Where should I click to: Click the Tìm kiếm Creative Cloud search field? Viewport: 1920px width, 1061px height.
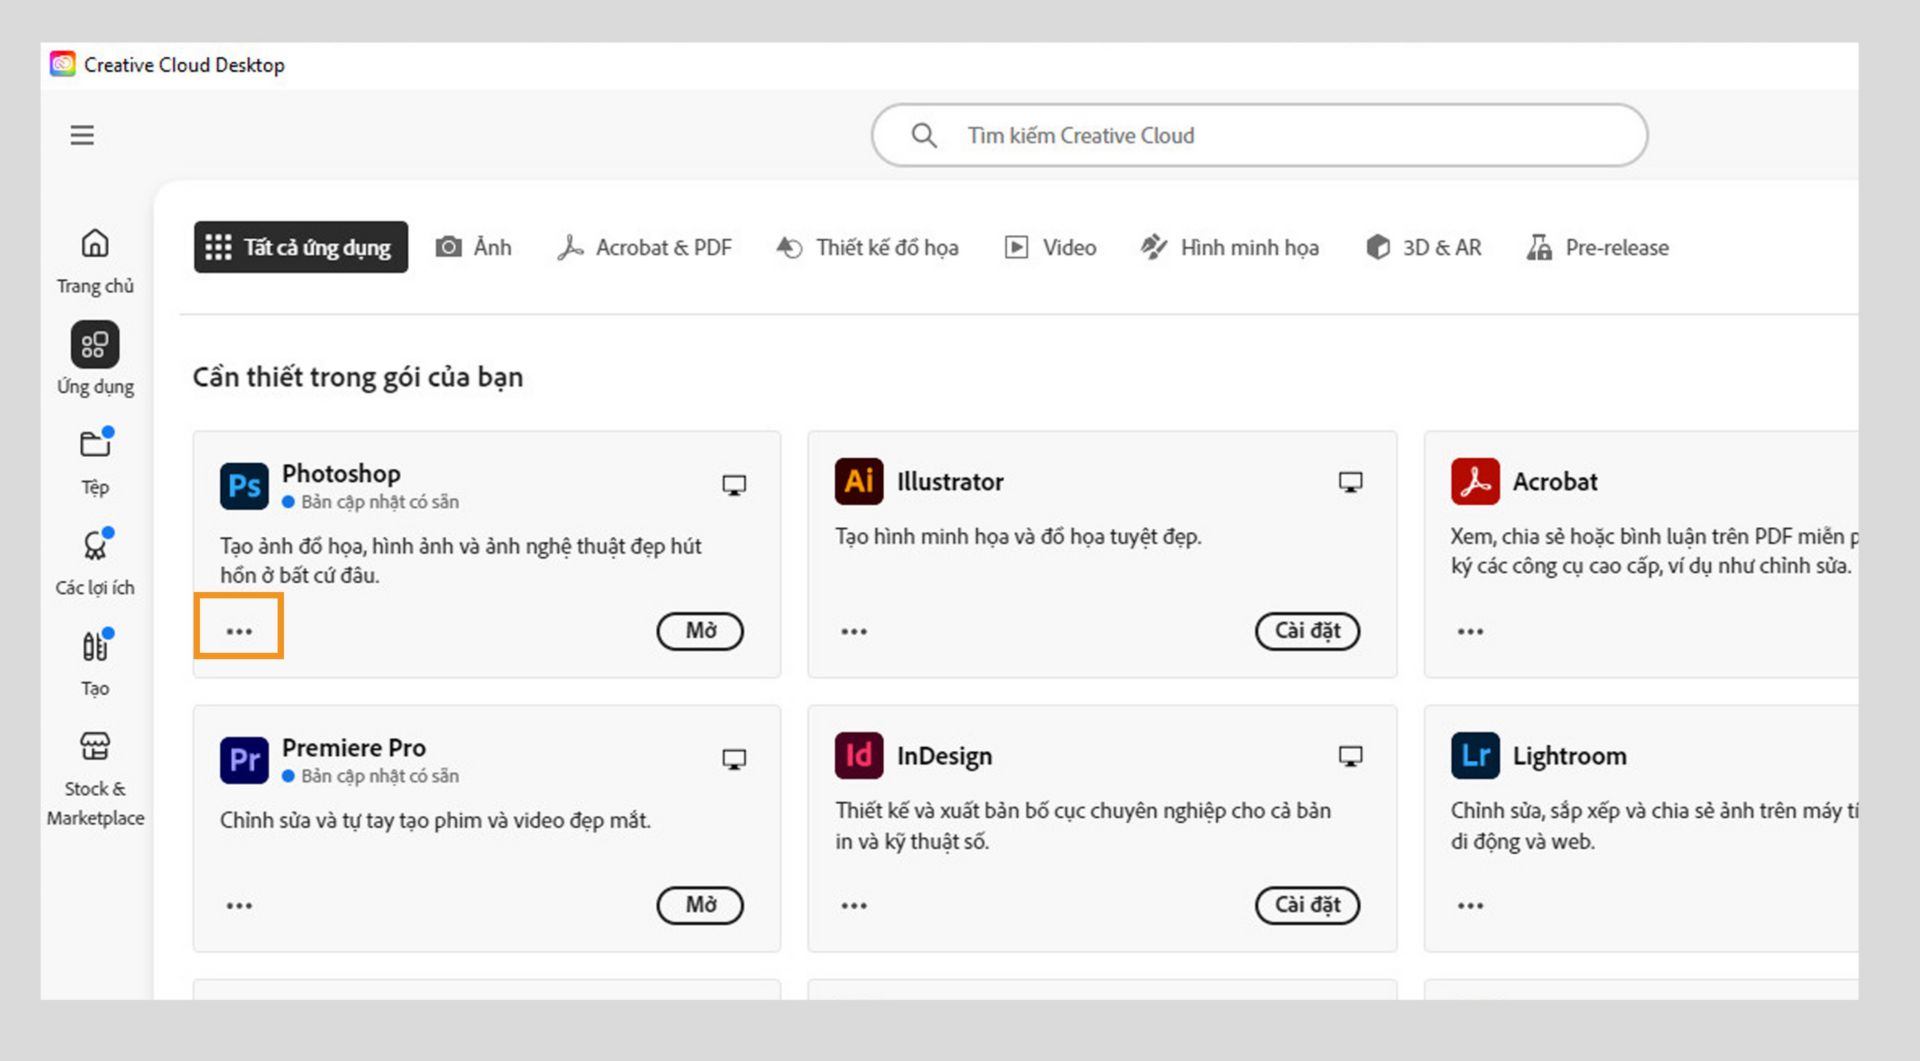(1260, 135)
